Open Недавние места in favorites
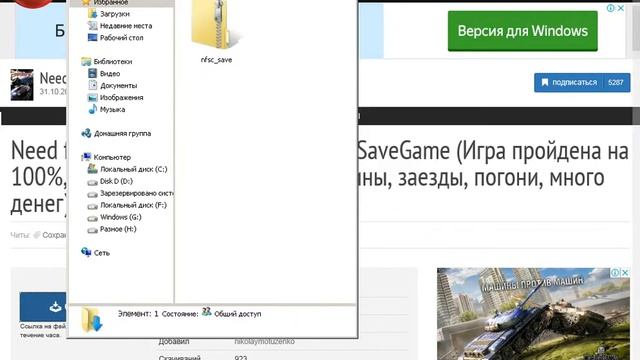Screen dimensions: 640x360 [126, 26]
